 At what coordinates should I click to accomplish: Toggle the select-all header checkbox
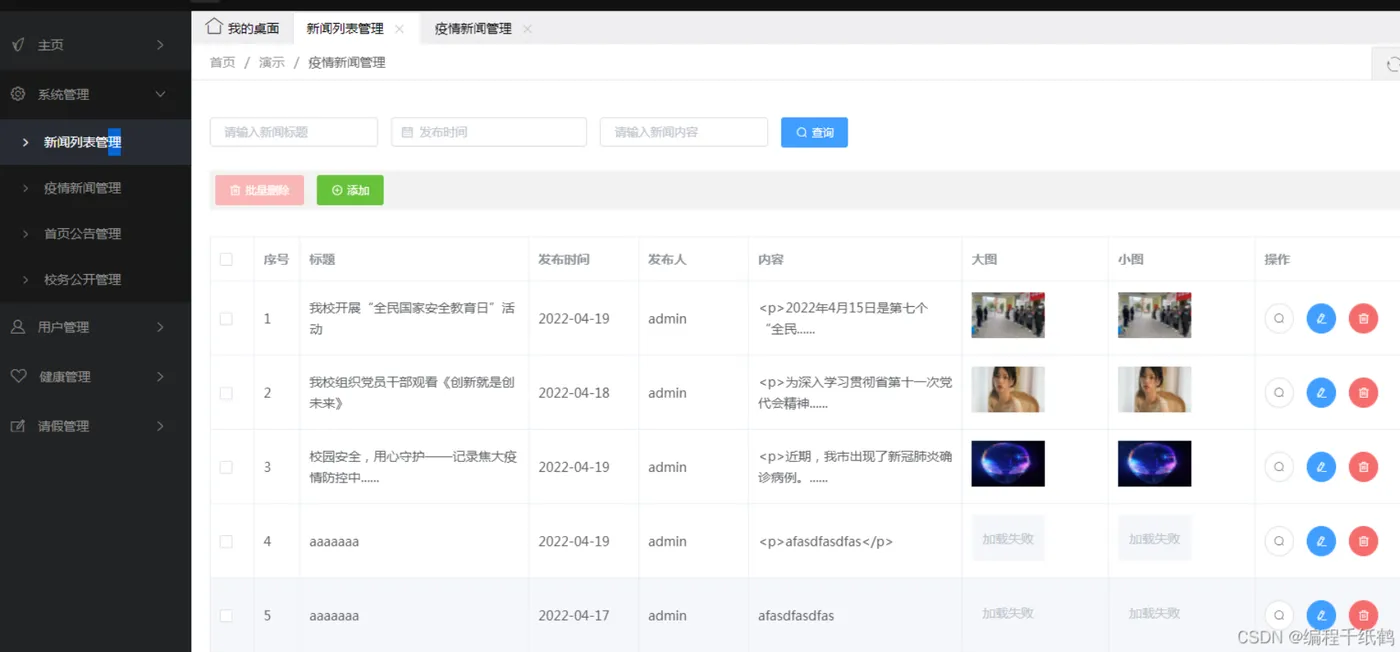(226, 259)
